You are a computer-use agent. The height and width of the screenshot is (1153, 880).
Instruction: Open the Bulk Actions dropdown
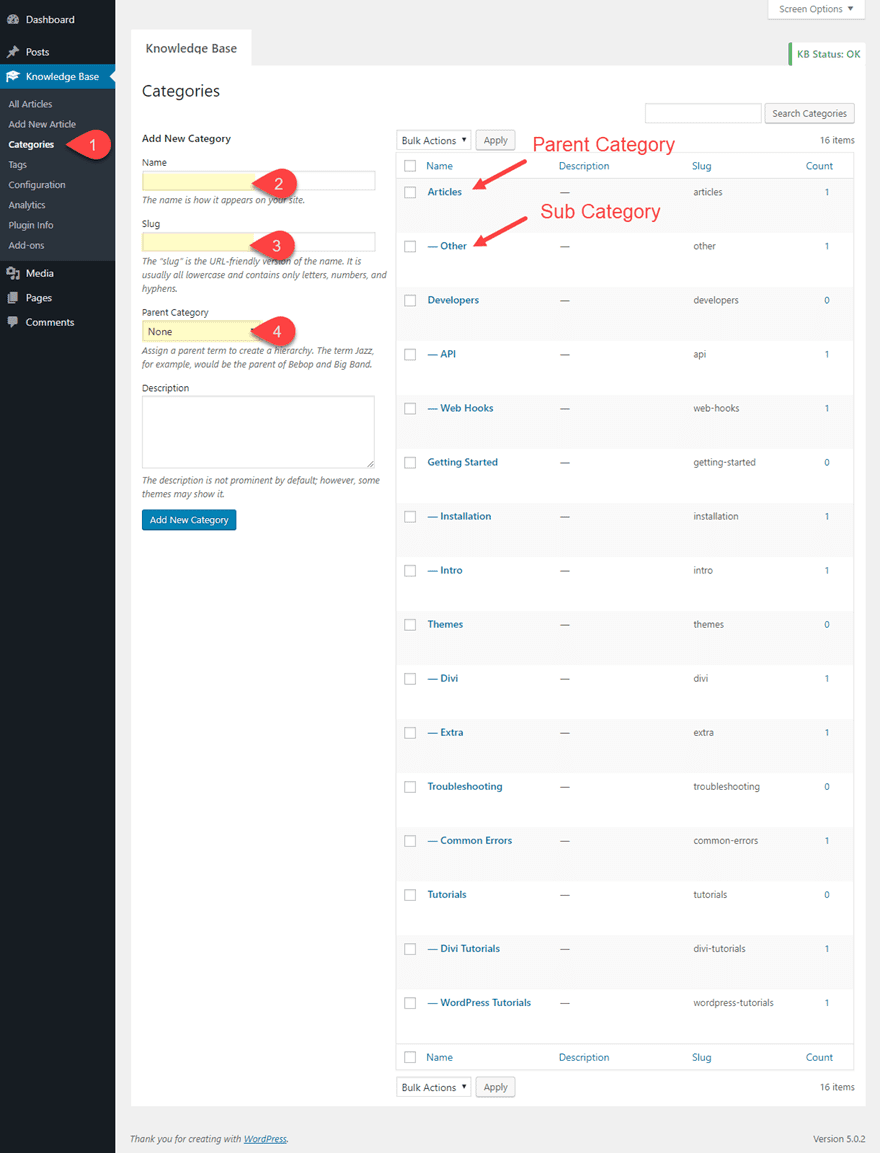433,140
